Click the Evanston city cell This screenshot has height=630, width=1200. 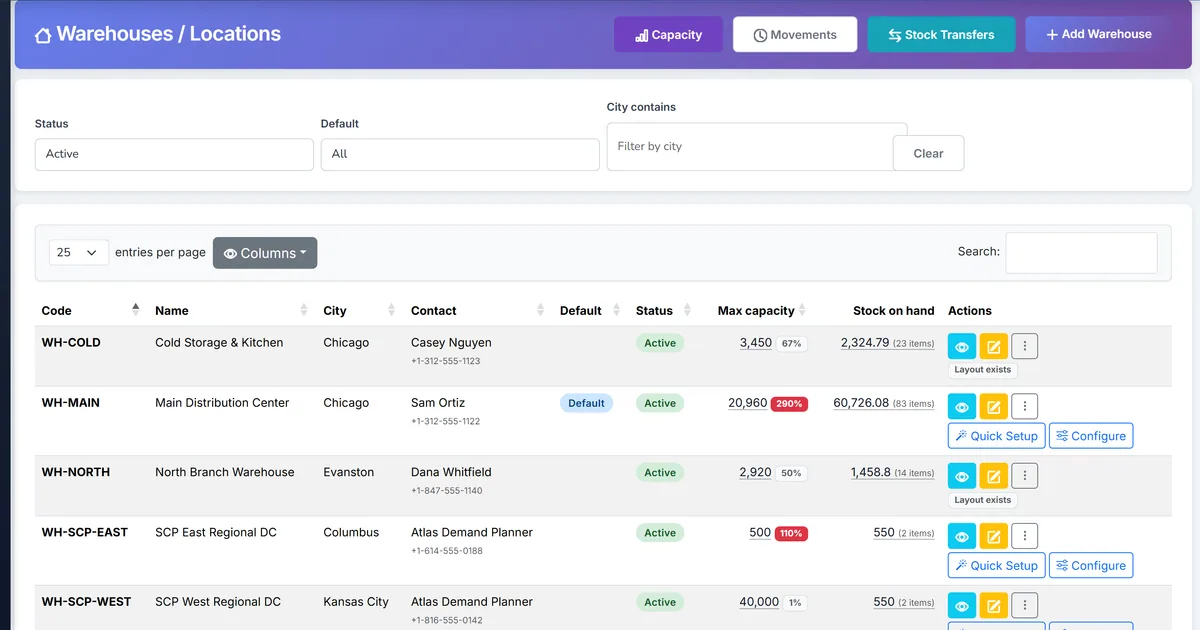349,472
